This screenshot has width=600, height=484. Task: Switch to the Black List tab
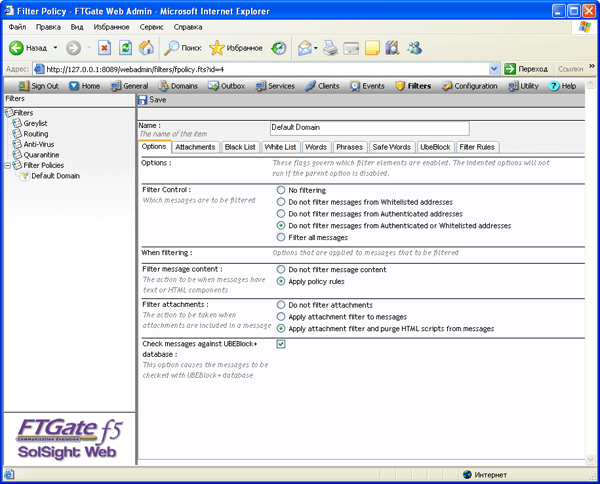pyautogui.click(x=240, y=147)
